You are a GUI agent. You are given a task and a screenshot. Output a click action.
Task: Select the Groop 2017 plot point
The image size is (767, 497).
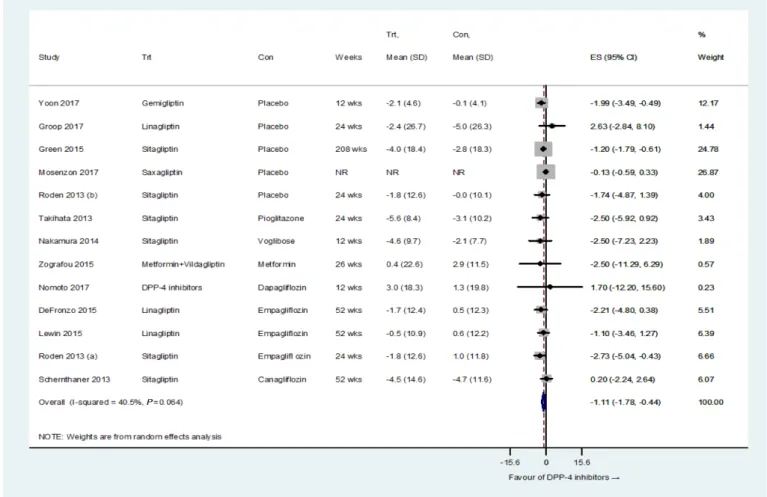(x=552, y=126)
